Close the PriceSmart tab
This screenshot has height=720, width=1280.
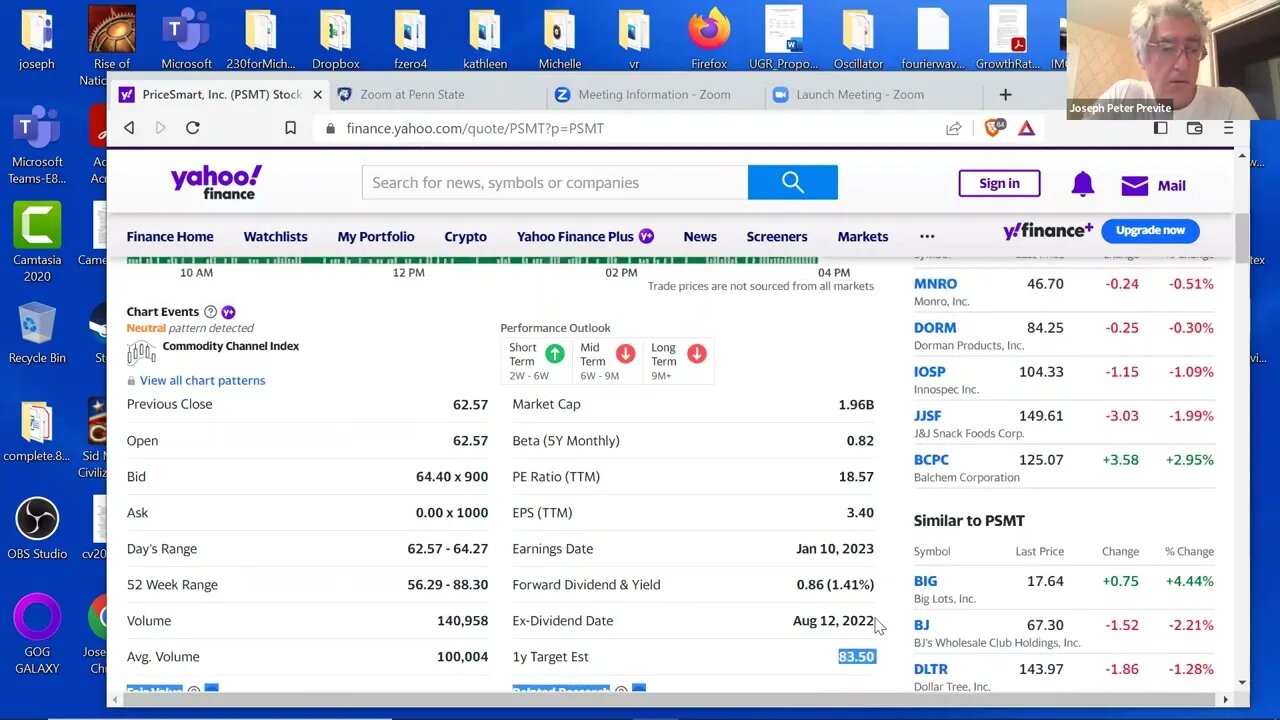tap(317, 94)
